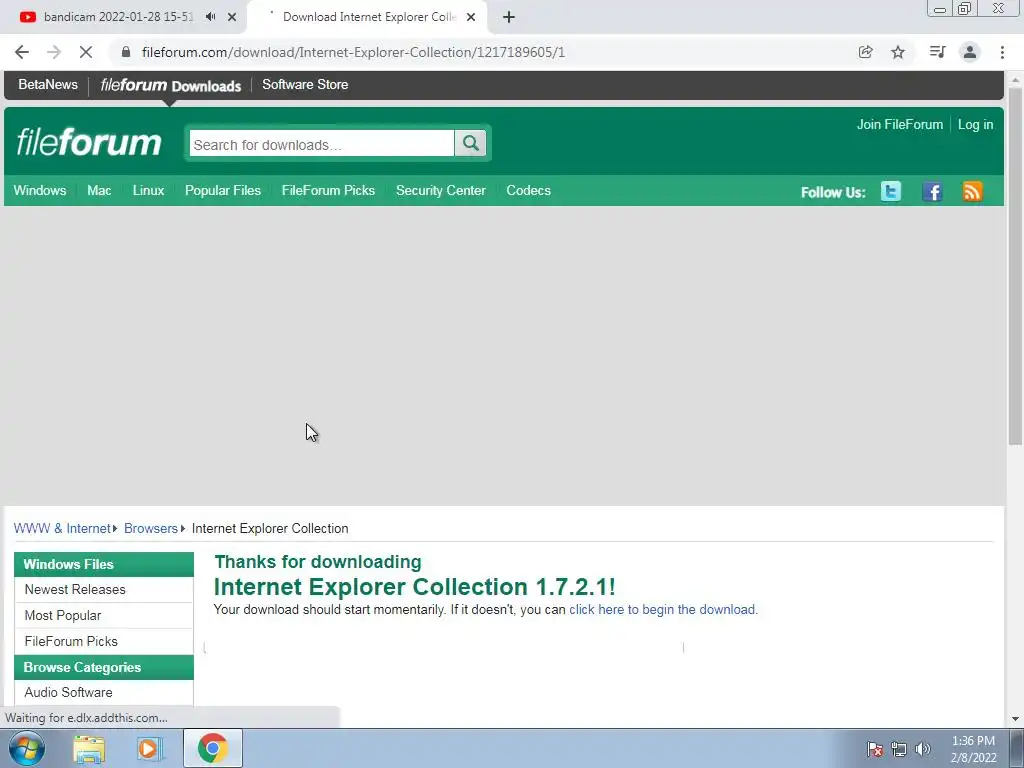
Task: Open a new browser tab with plus icon
Action: (509, 17)
